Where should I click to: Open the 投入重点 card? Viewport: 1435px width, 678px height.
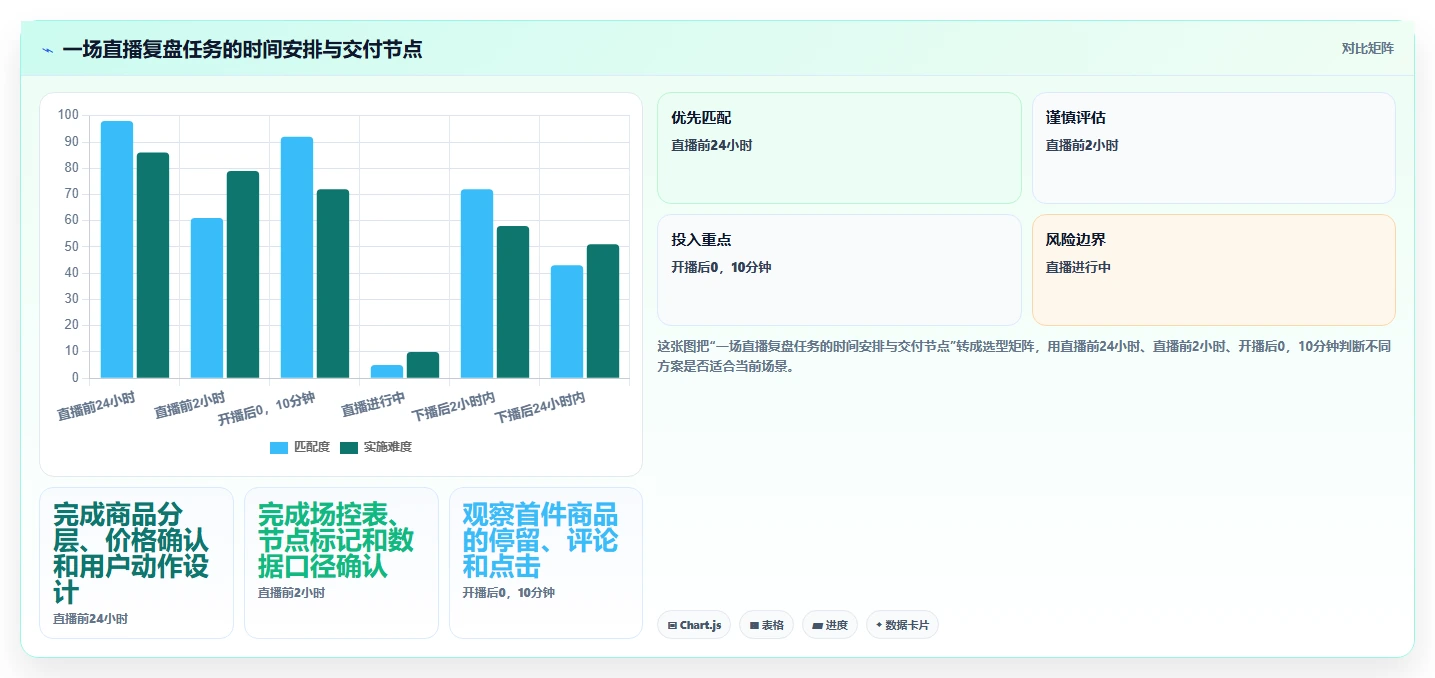839,270
